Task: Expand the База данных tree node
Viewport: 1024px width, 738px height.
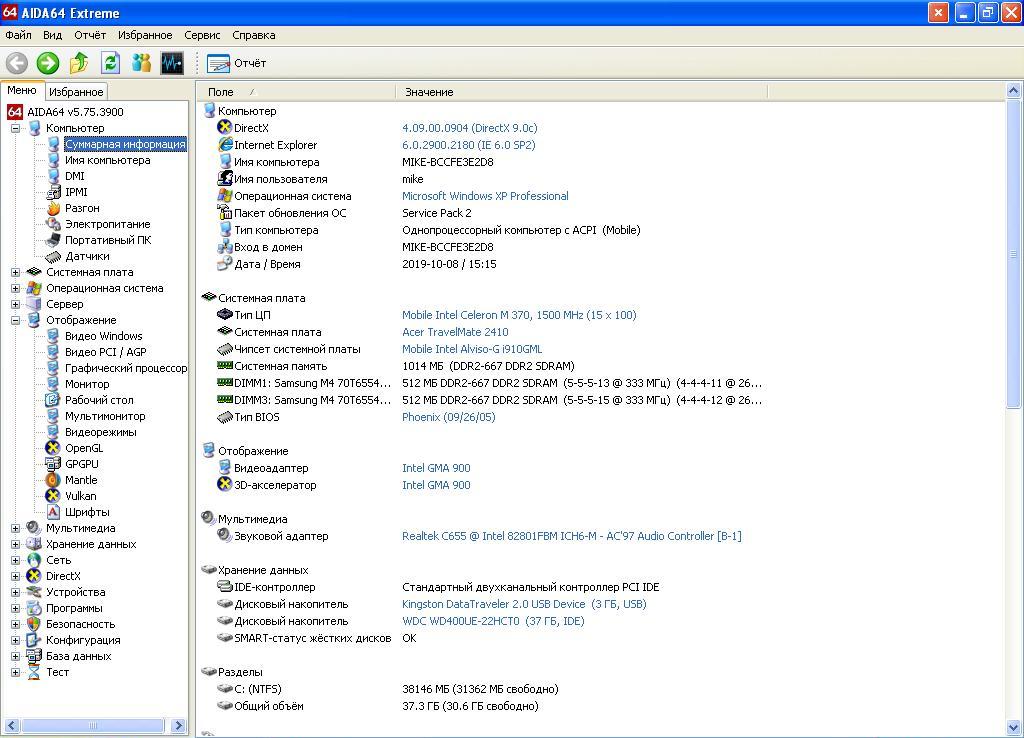Action: click(x=15, y=656)
